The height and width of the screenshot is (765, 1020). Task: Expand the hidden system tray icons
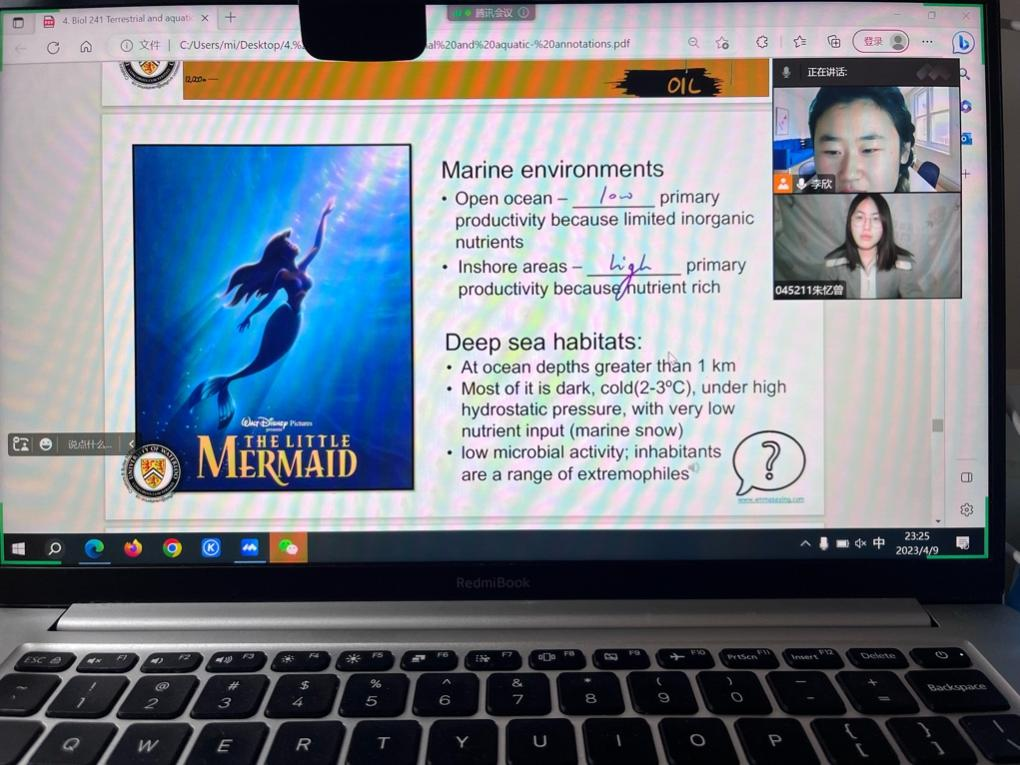[805, 543]
